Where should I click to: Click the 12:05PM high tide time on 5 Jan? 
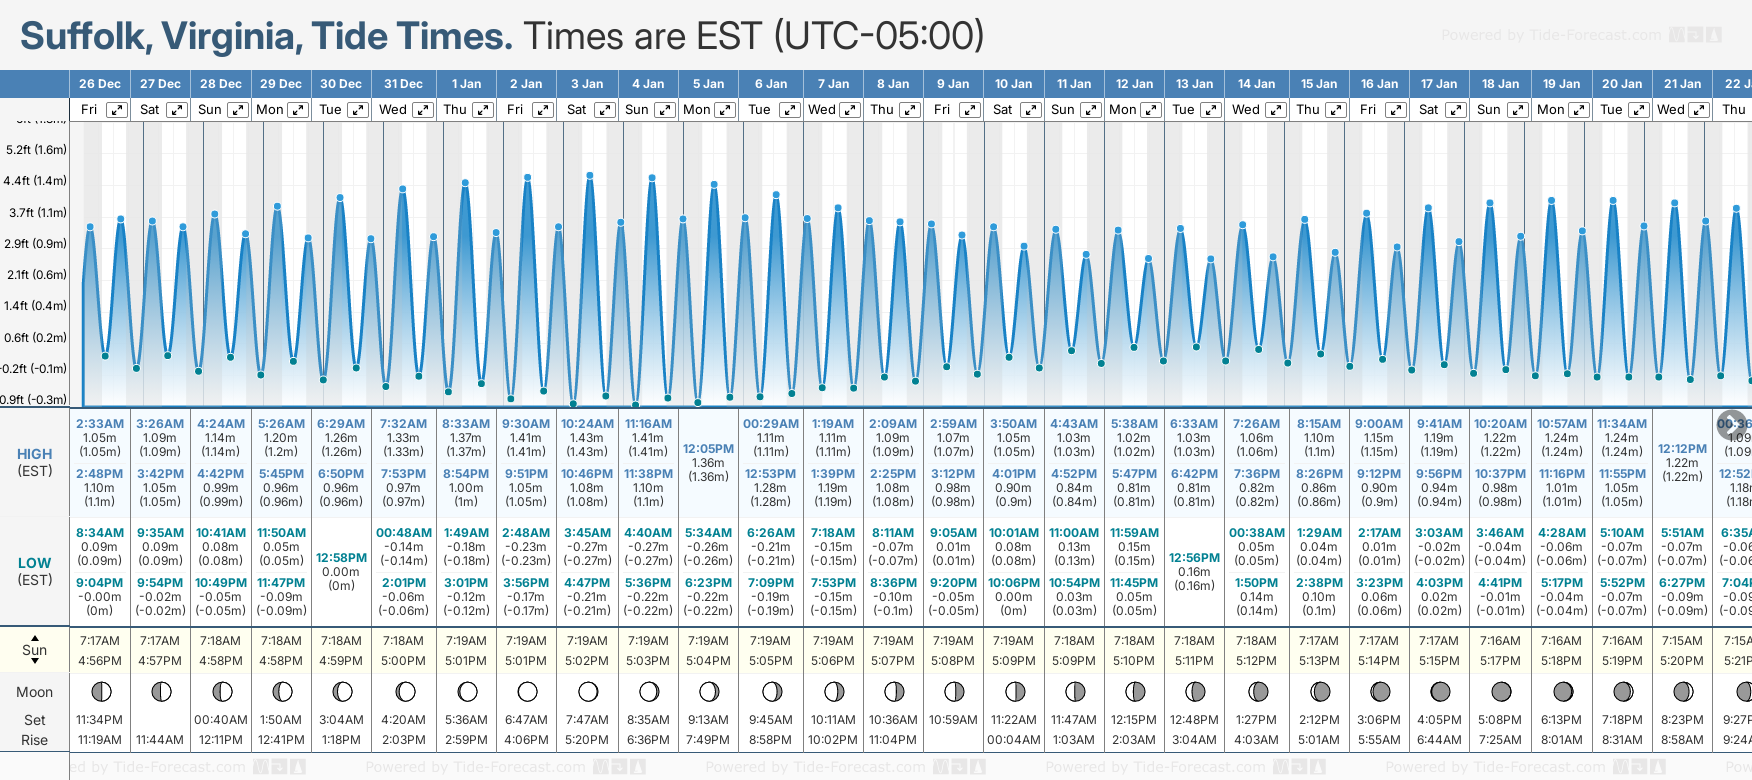(x=708, y=449)
